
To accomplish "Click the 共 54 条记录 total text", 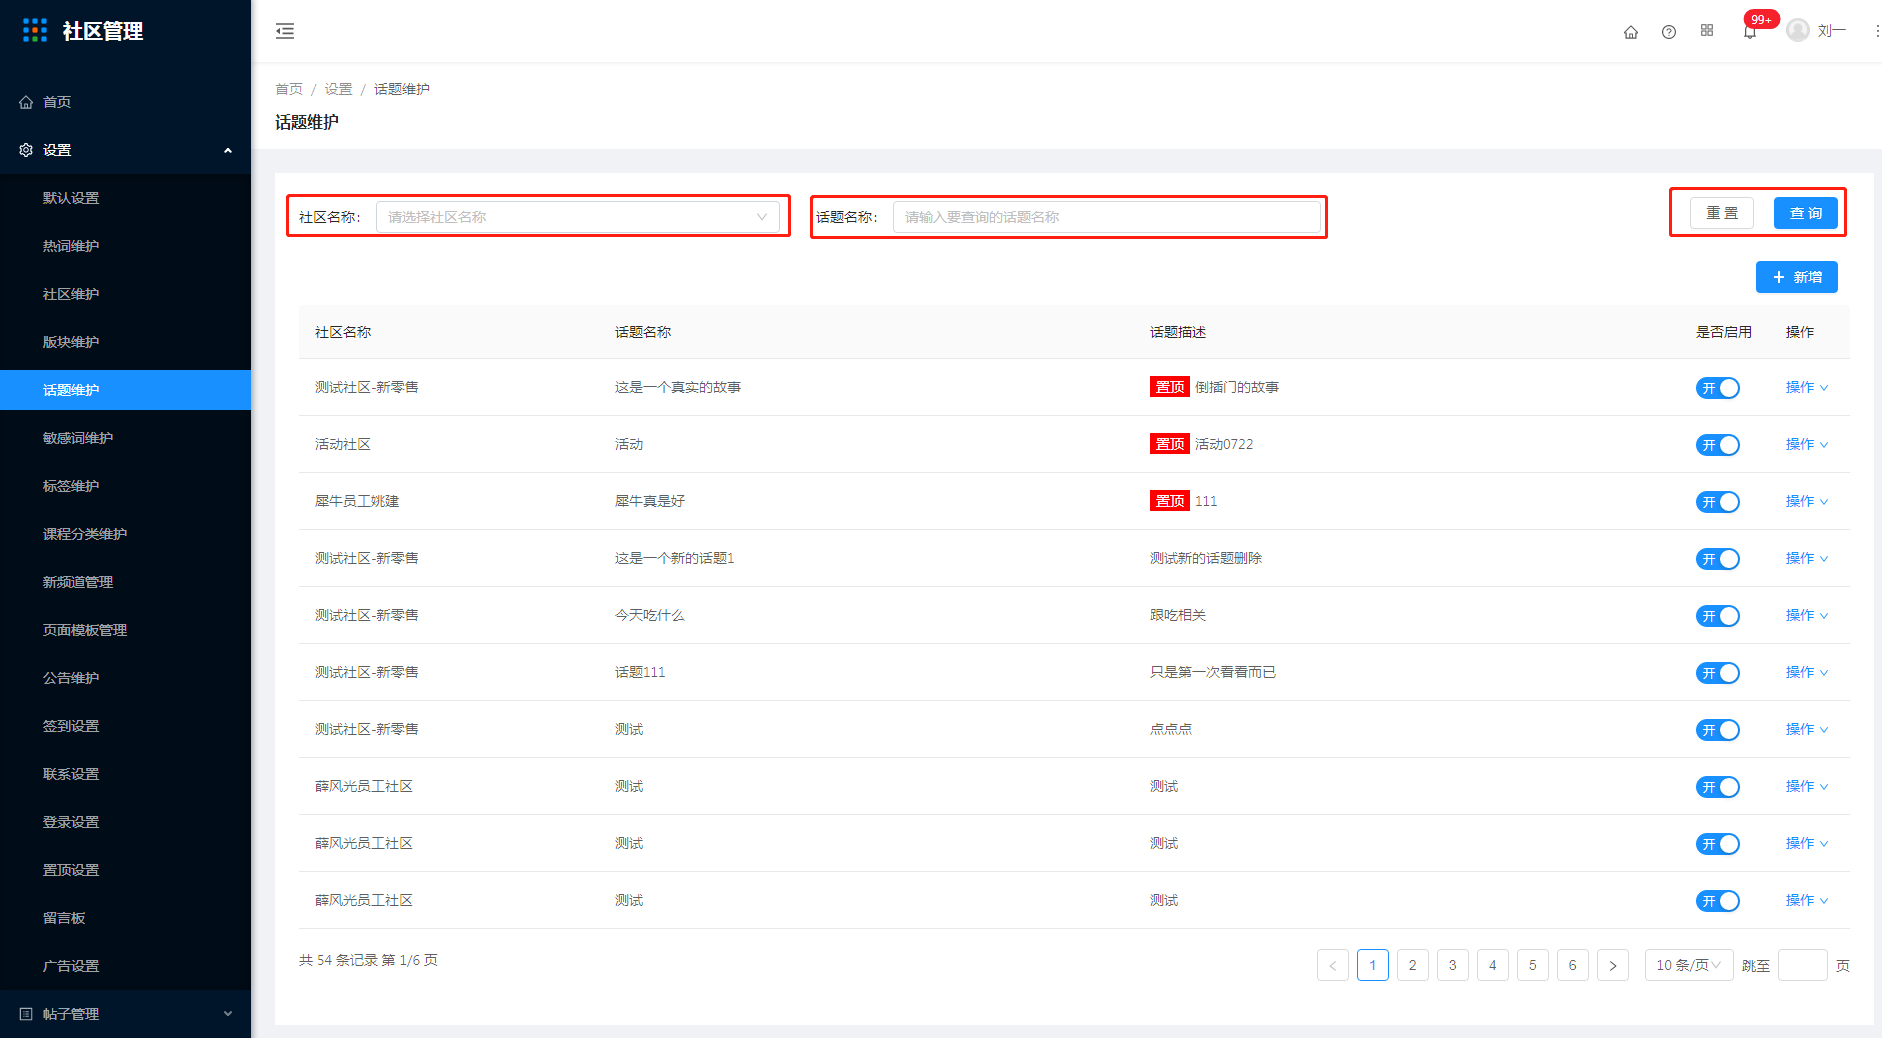I will (x=338, y=960).
